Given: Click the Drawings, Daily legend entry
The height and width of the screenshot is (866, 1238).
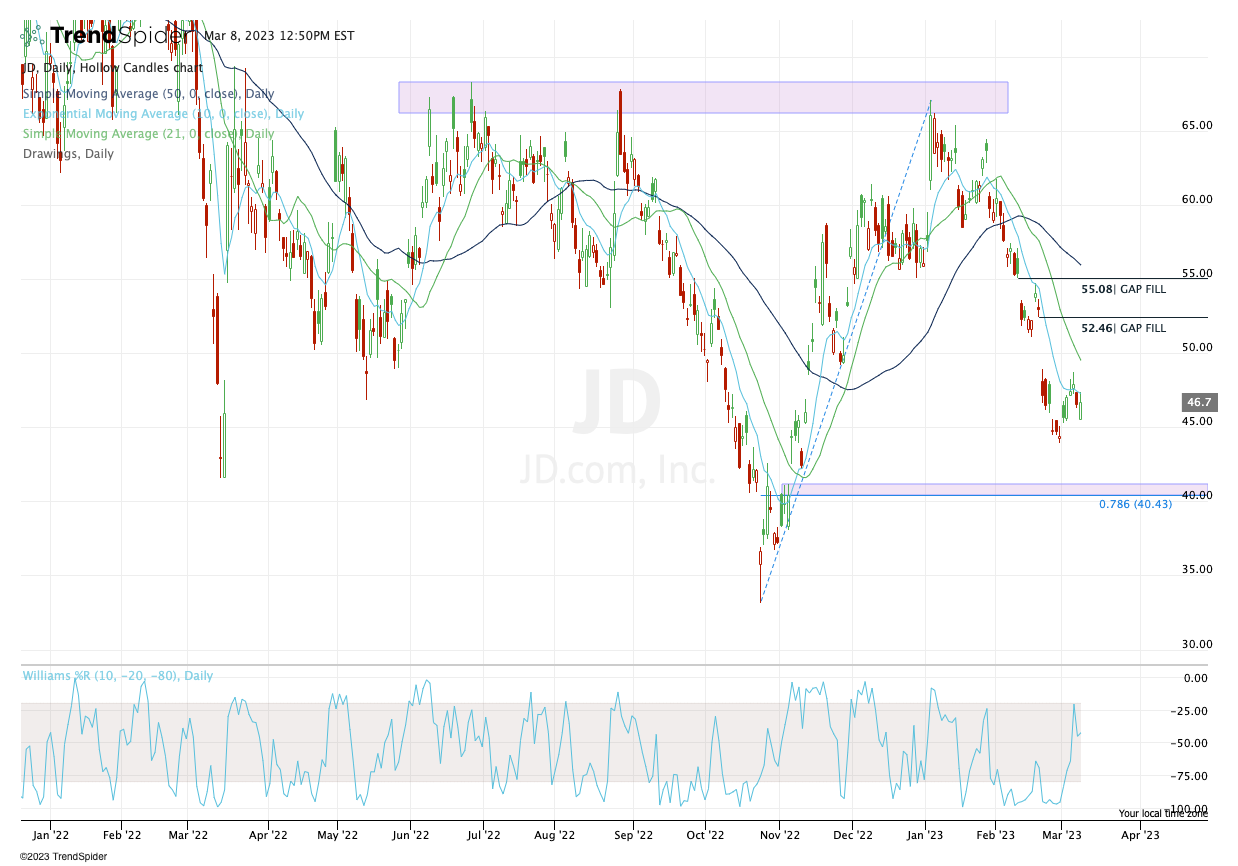Looking at the screenshot, I should [x=68, y=154].
